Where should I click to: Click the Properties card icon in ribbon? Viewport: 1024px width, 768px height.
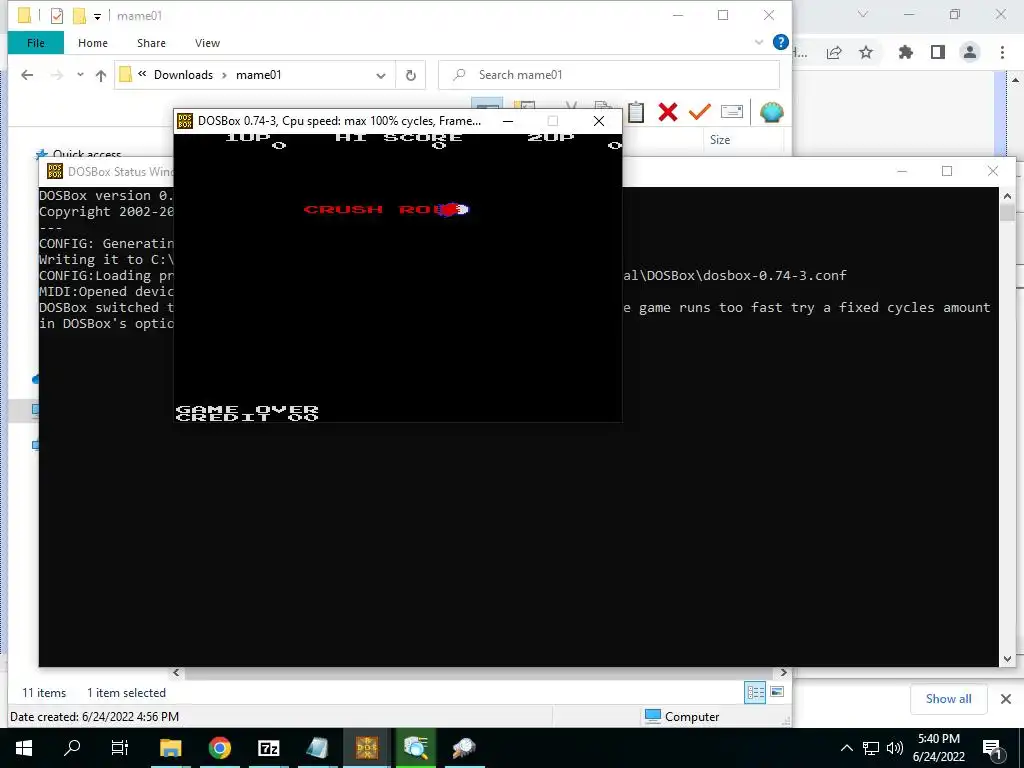click(x=731, y=112)
